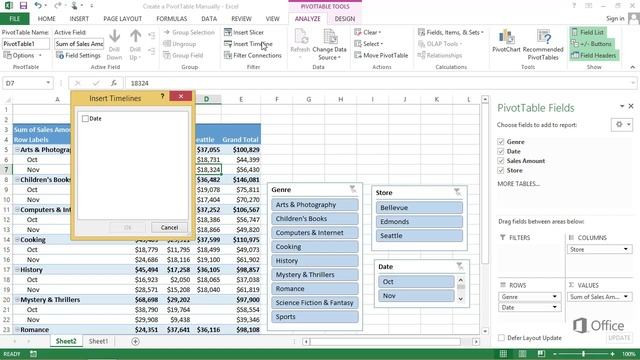The image size is (640, 360).
Task: Uncheck the Genre field checkbox
Action: (x=501, y=142)
